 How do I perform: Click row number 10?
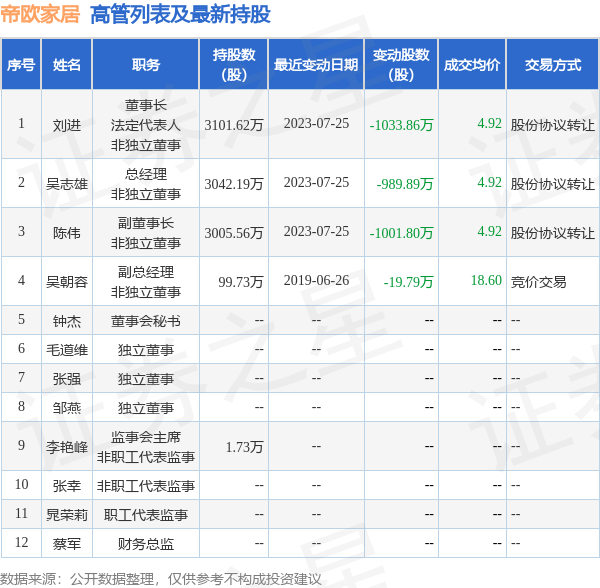click(21, 484)
